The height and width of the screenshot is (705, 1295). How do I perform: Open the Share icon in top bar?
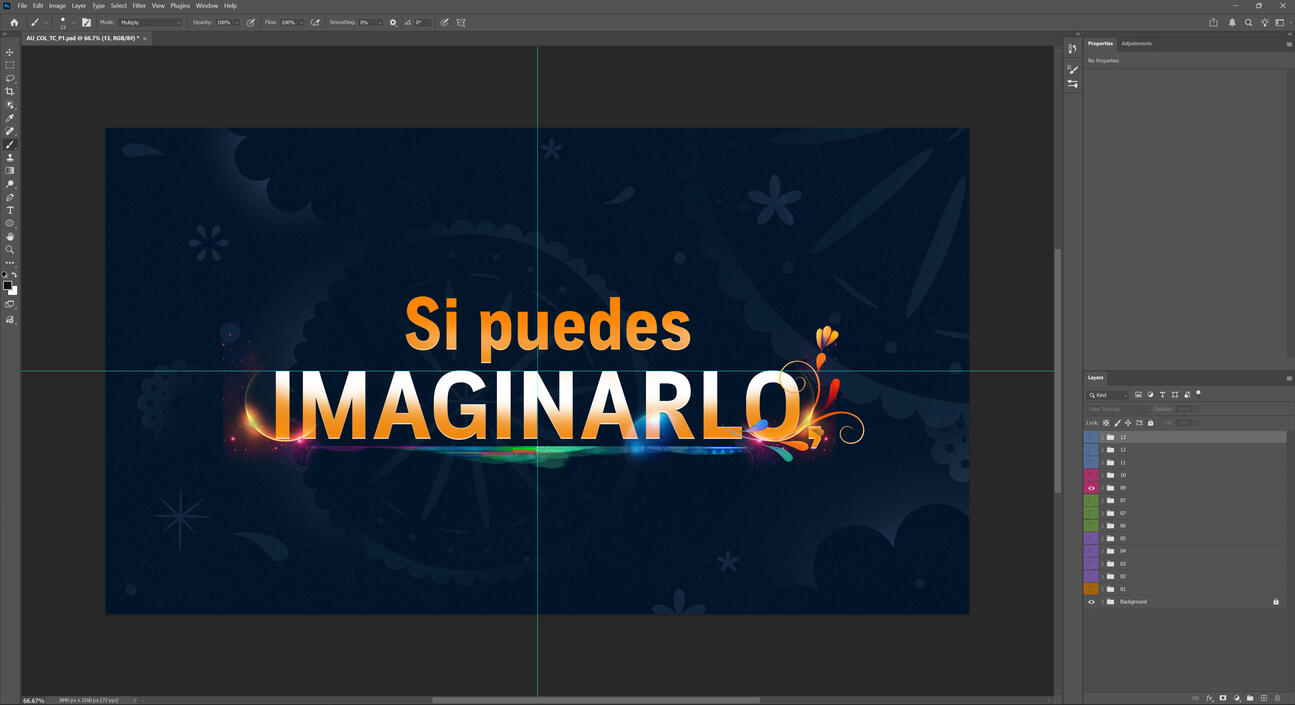point(1213,22)
